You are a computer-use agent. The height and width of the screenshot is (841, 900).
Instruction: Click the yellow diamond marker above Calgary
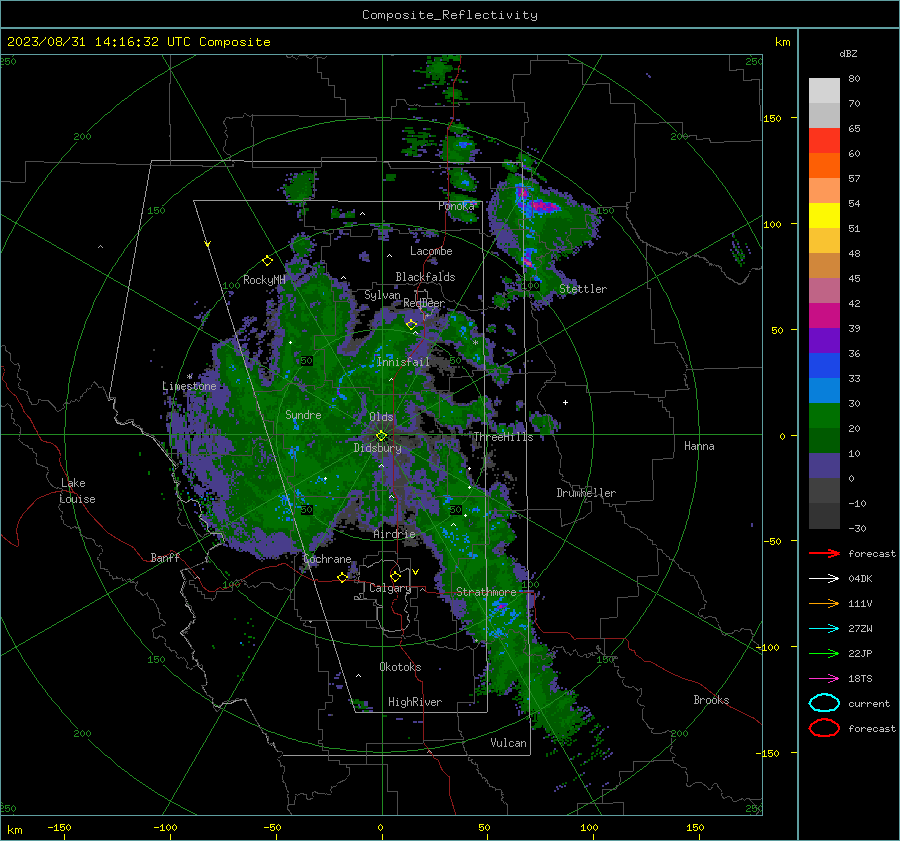(x=395, y=576)
